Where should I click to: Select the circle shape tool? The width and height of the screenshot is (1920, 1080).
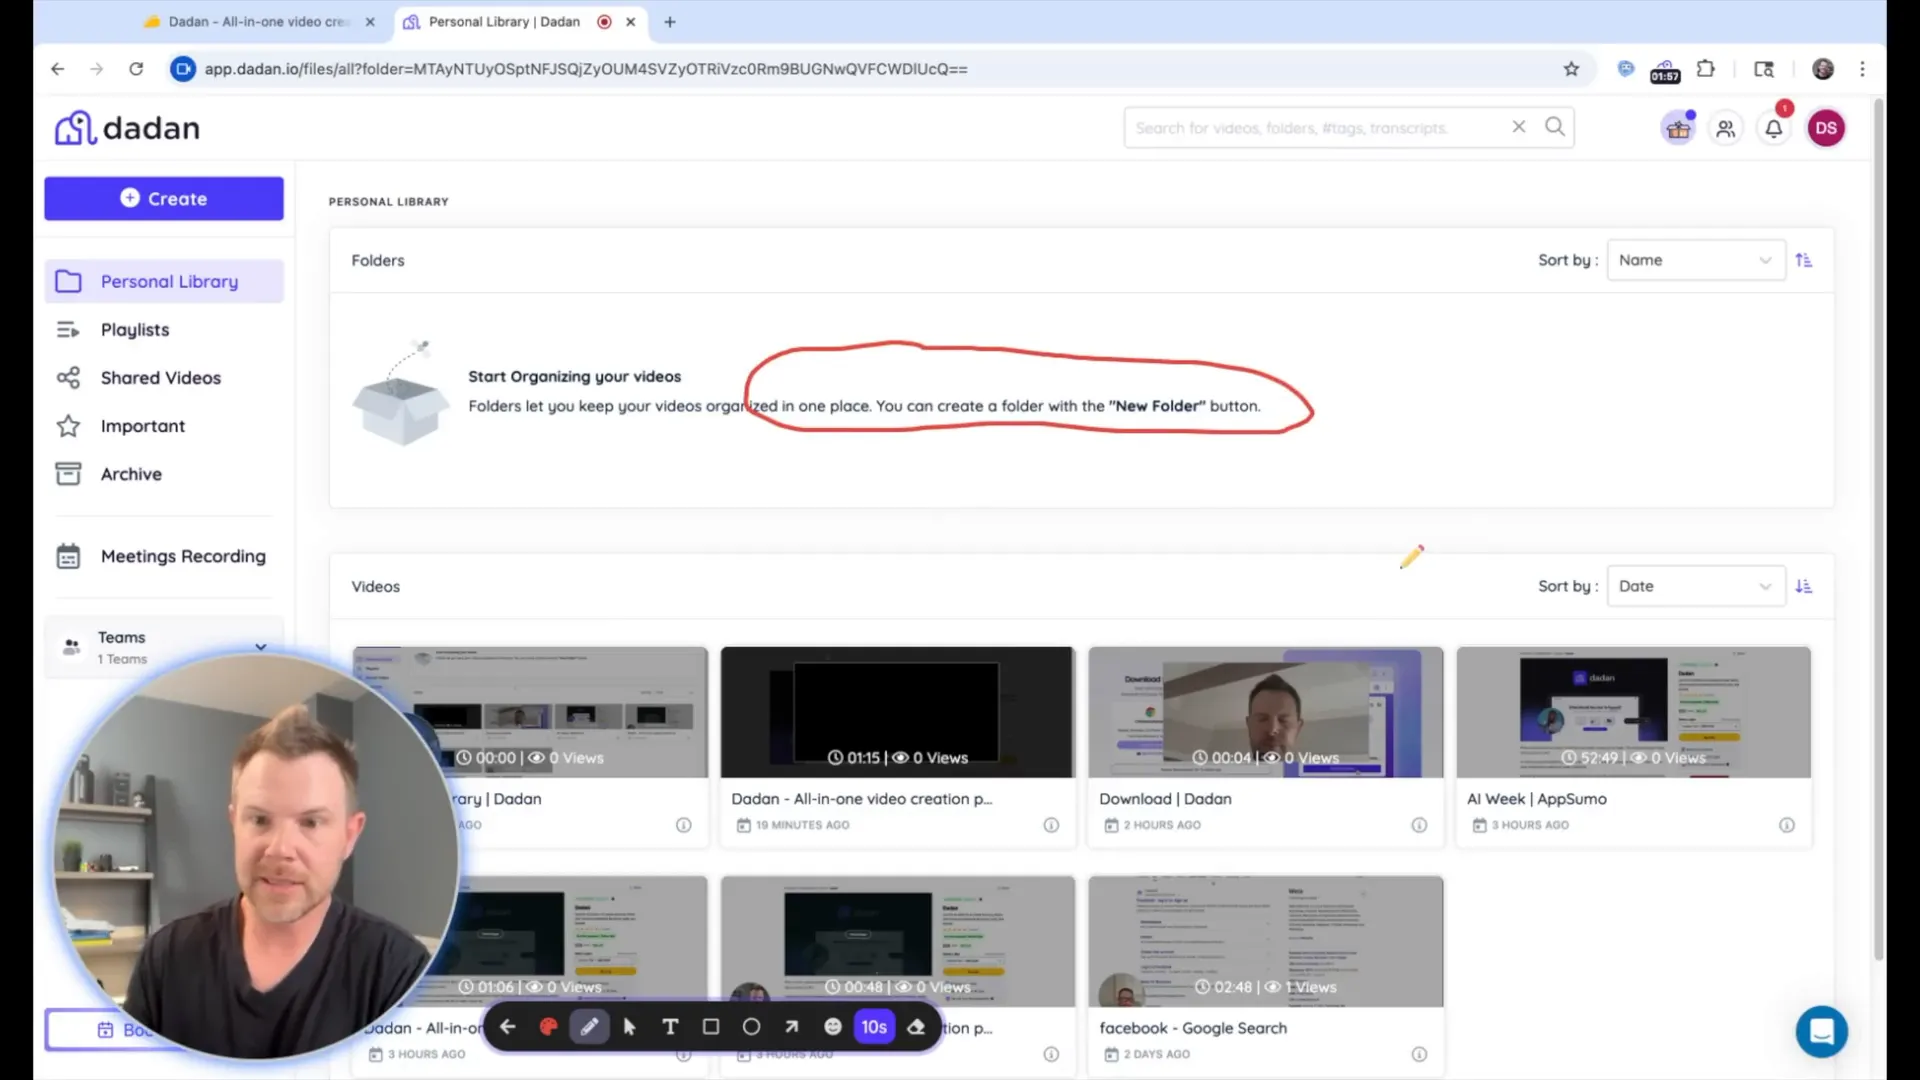tap(751, 1027)
